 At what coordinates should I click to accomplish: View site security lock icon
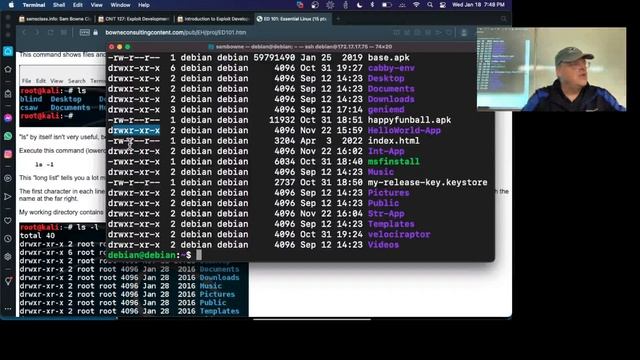[x=96, y=32]
